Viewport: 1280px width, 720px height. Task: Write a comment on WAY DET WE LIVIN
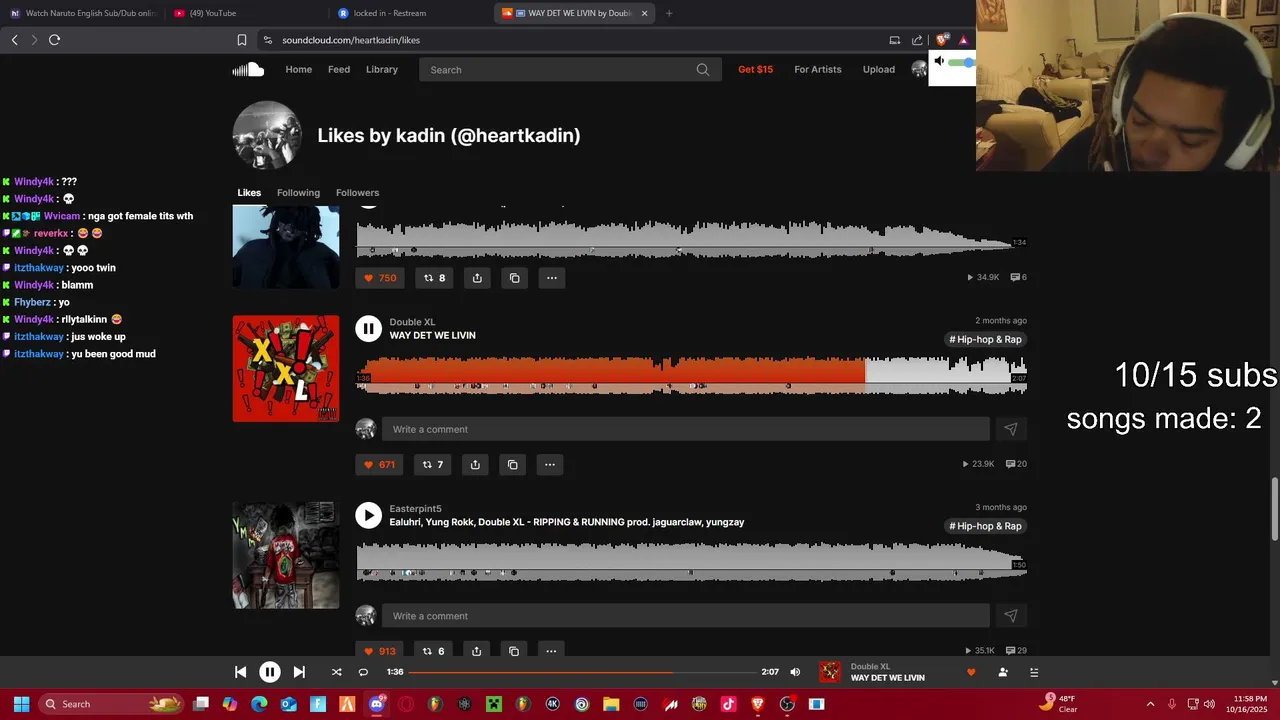coord(685,429)
